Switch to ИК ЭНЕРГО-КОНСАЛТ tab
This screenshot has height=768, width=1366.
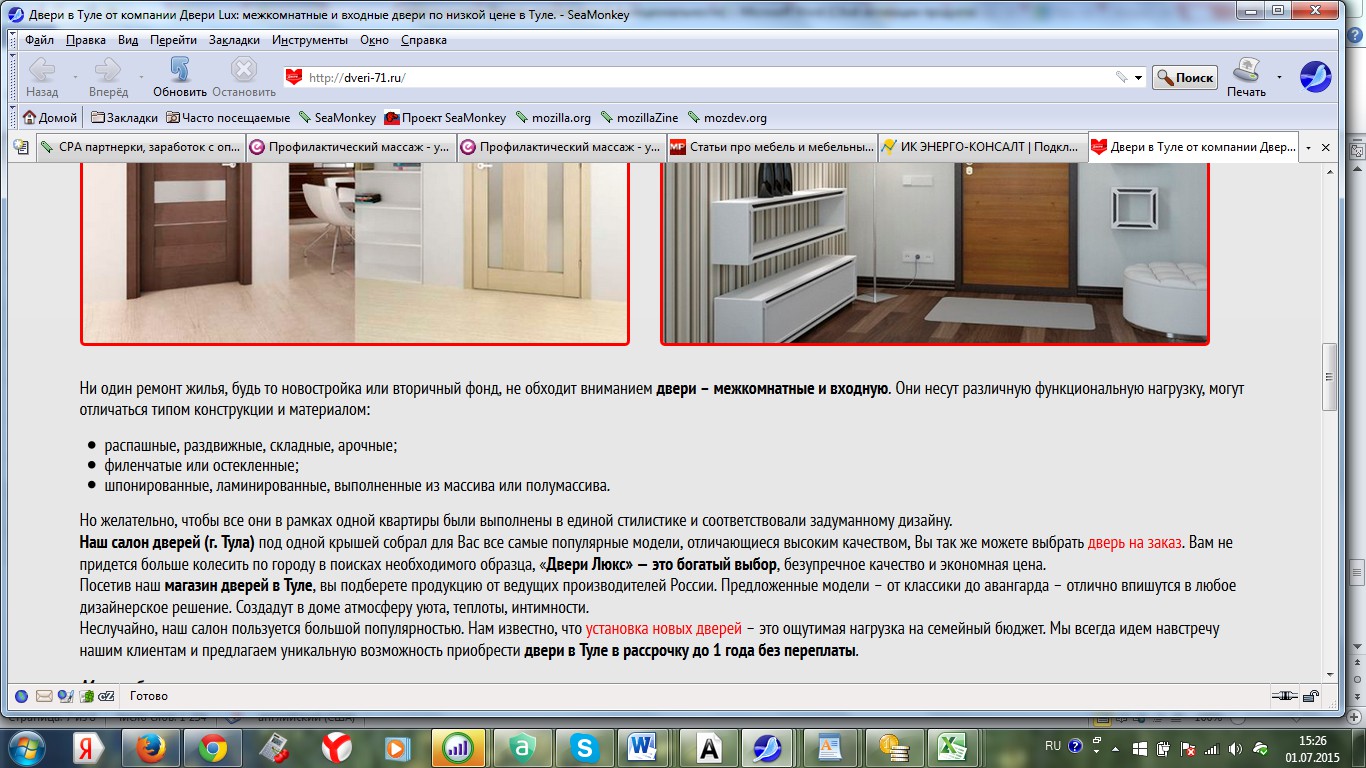981,147
